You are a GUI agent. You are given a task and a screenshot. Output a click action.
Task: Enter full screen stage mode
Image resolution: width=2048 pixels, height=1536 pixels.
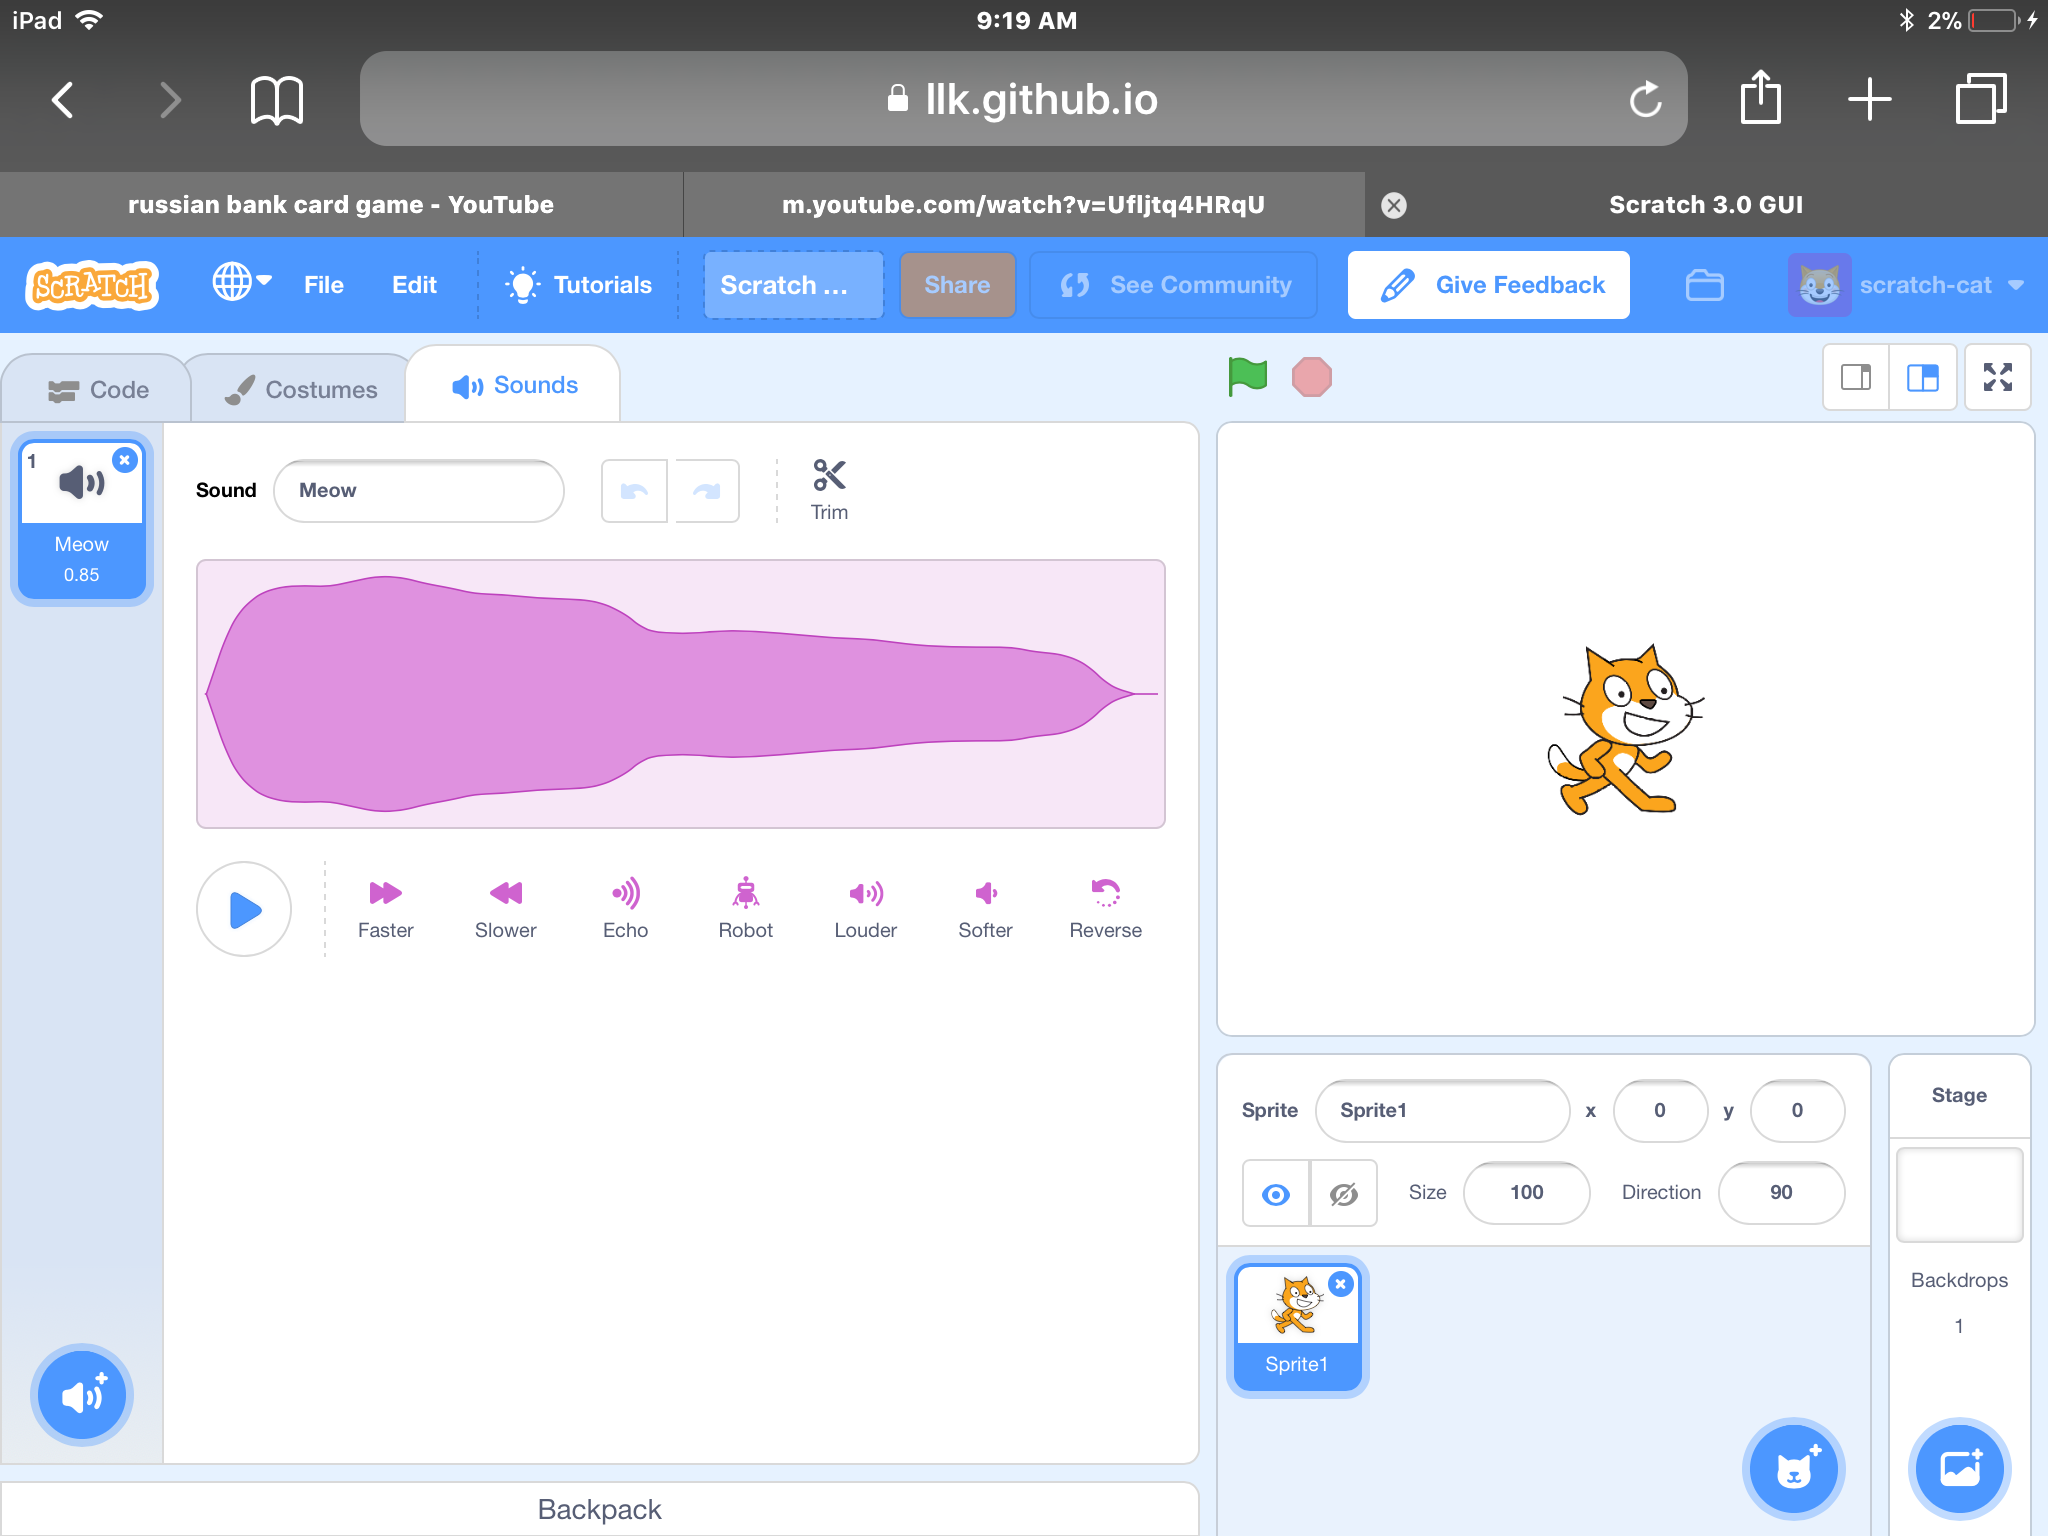click(x=1997, y=377)
